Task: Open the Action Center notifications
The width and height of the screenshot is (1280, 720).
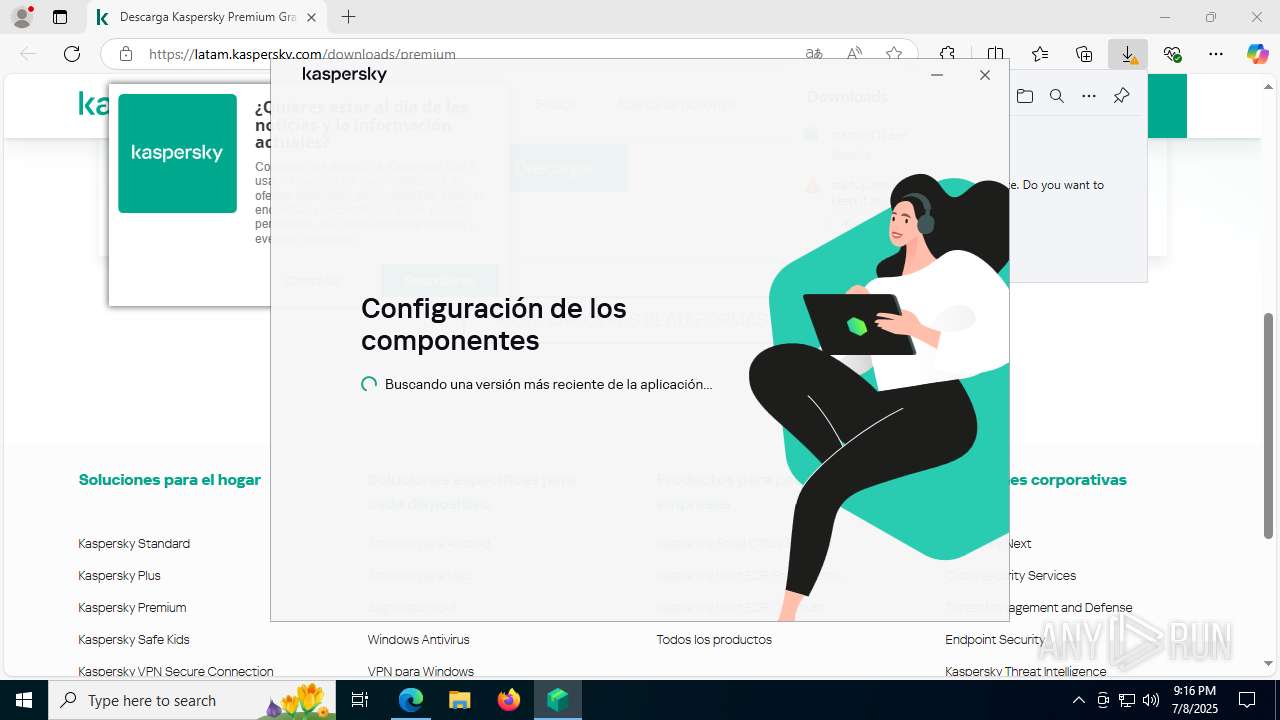Action: (1247, 700)
